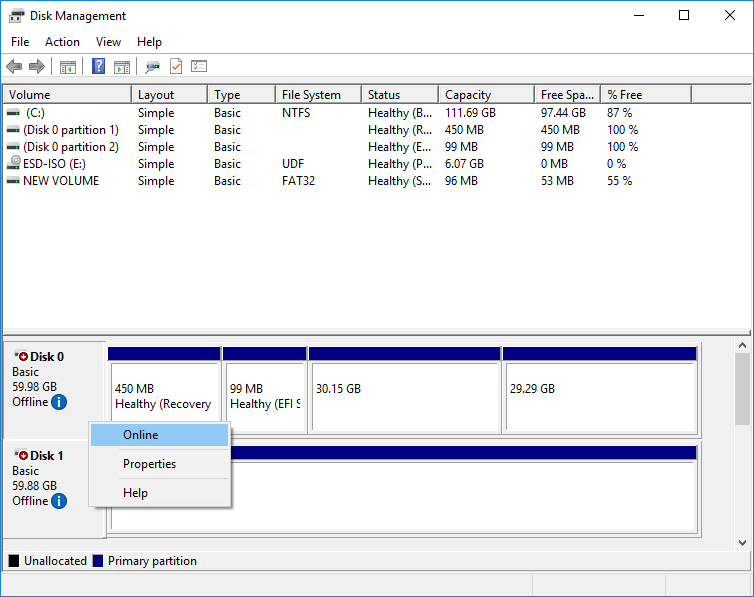Click the 111.69 GB capacity cell
The image size is (754, 597).
tap(470, 112)
